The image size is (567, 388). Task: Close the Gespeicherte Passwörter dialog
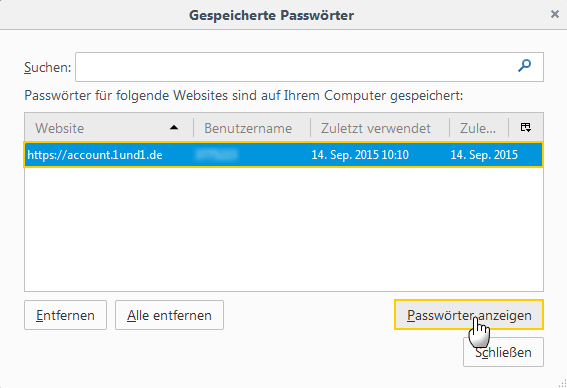[554, 14]
